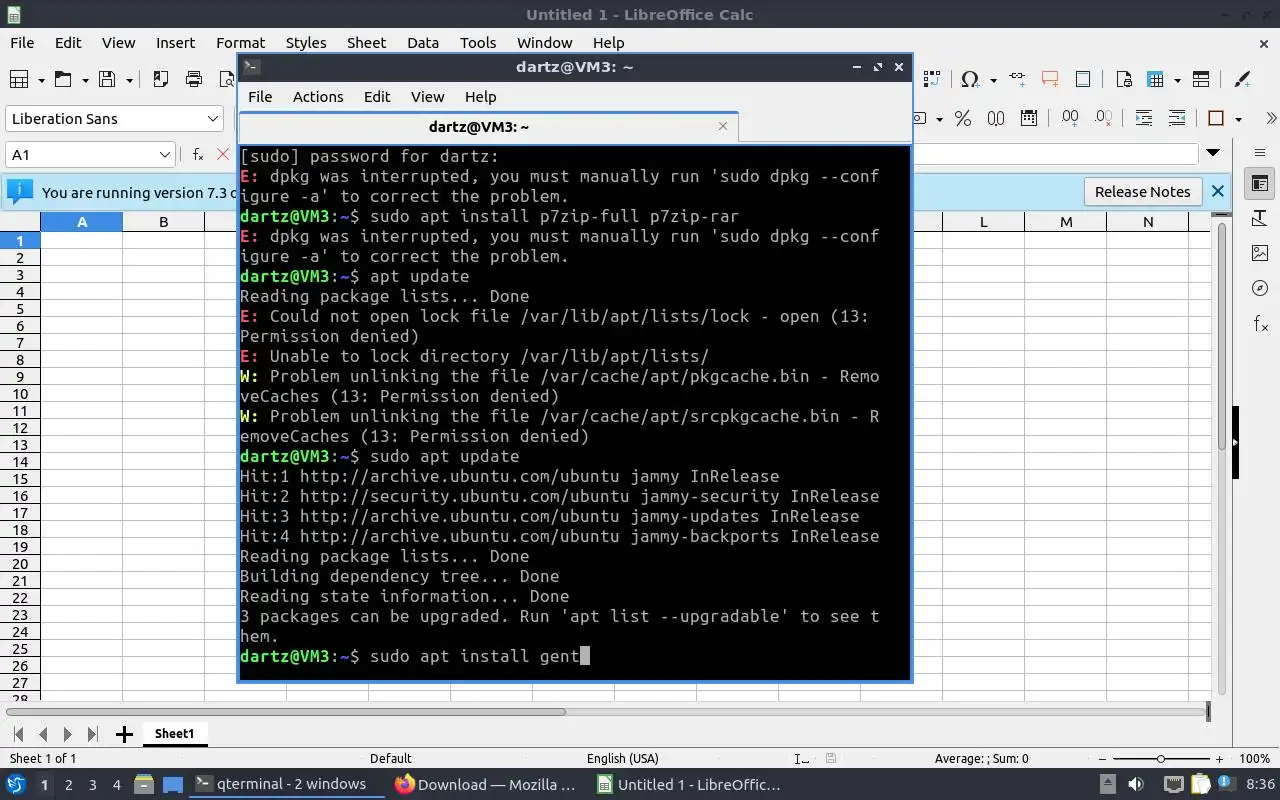Click the Format as Percent icon
The image size is (1280, 800).
963,119
